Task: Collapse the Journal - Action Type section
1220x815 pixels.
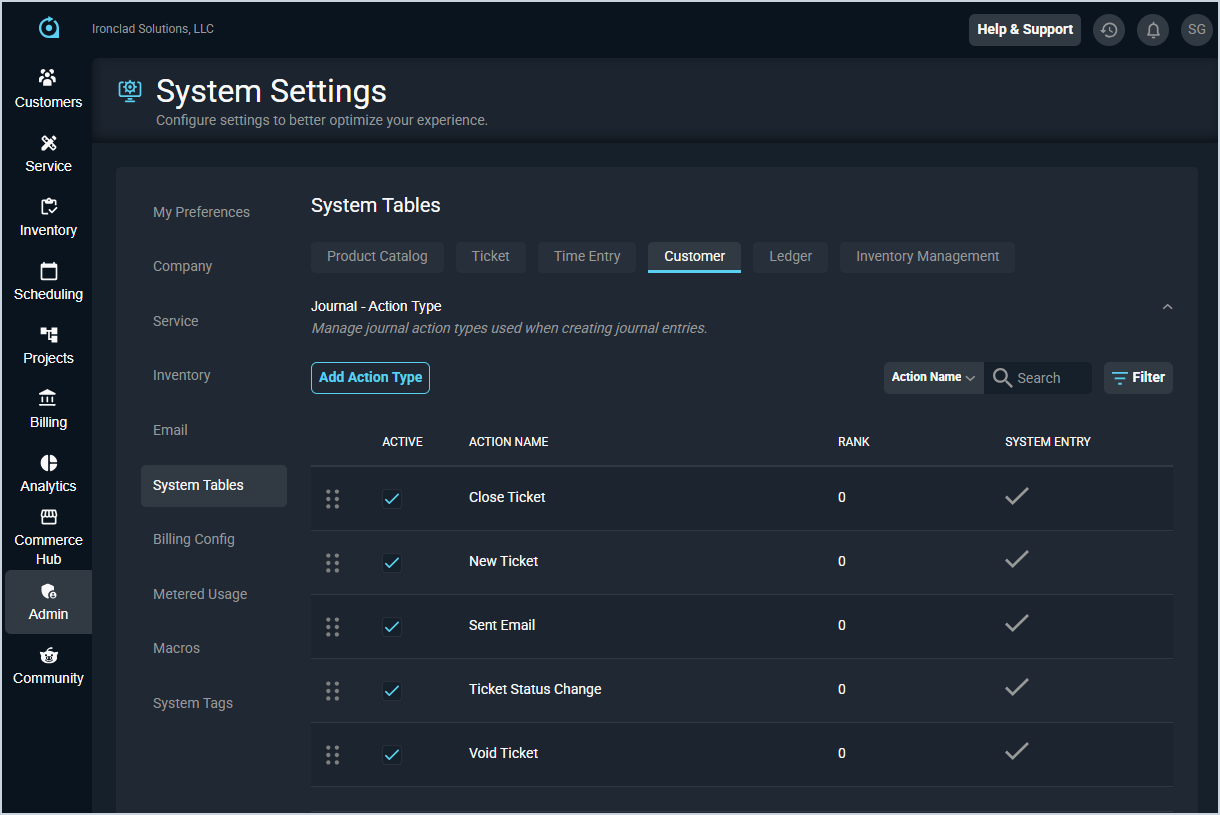Action: pos(1167,307)
